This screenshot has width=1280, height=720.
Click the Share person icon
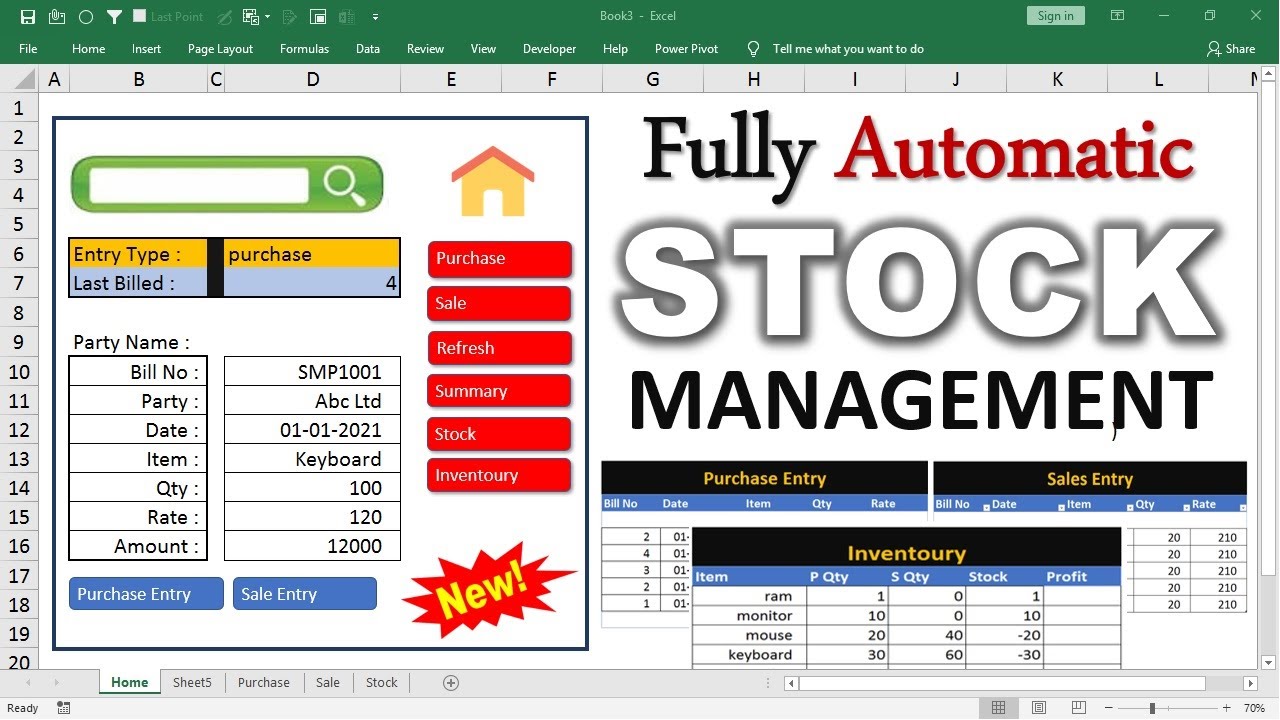click(x=1214, y=48)
